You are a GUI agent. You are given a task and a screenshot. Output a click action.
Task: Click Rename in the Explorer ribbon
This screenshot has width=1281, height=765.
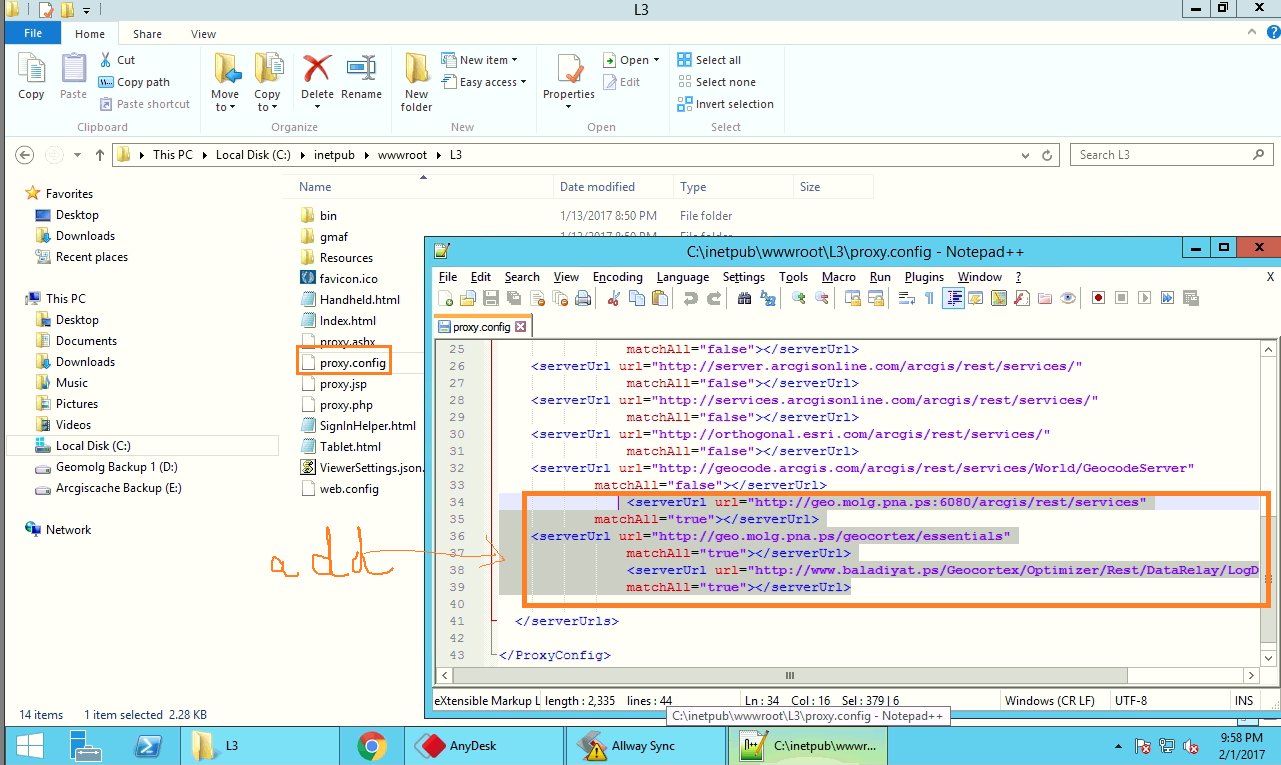pos(361,77)
